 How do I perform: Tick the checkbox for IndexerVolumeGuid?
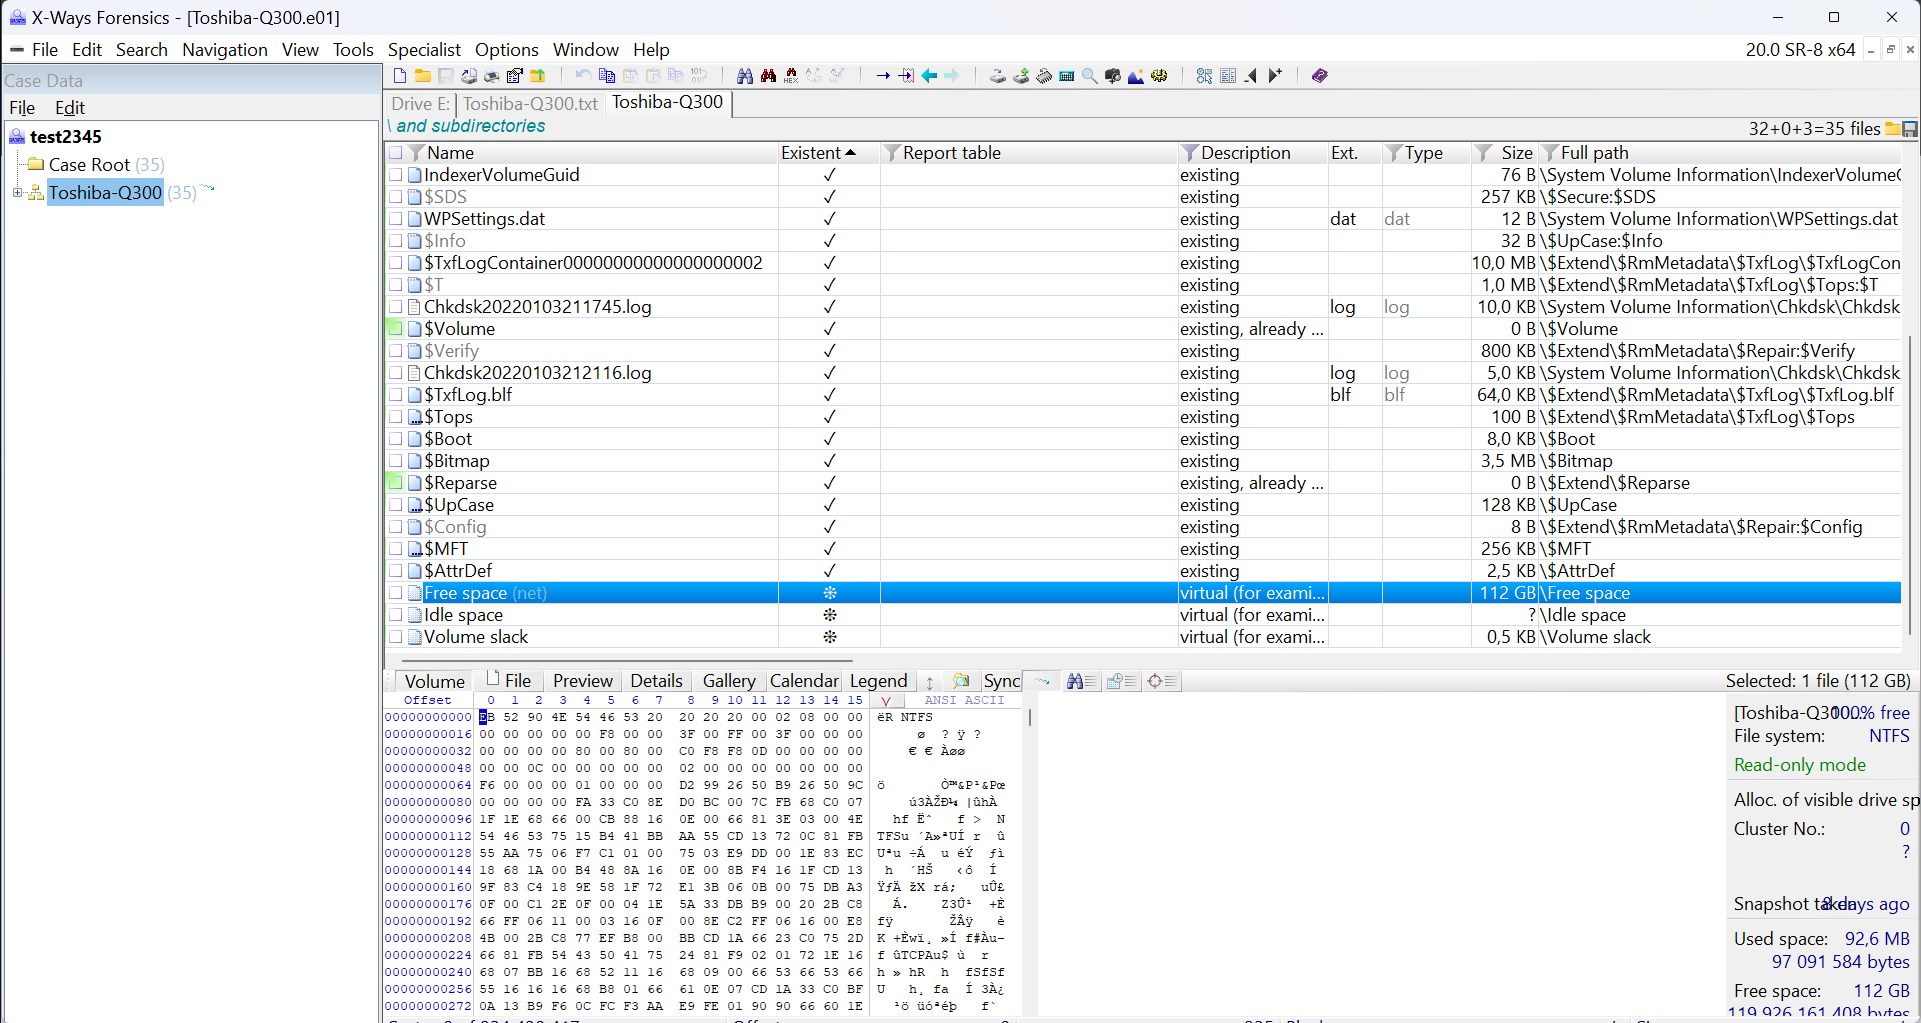[x=396, y=175]
